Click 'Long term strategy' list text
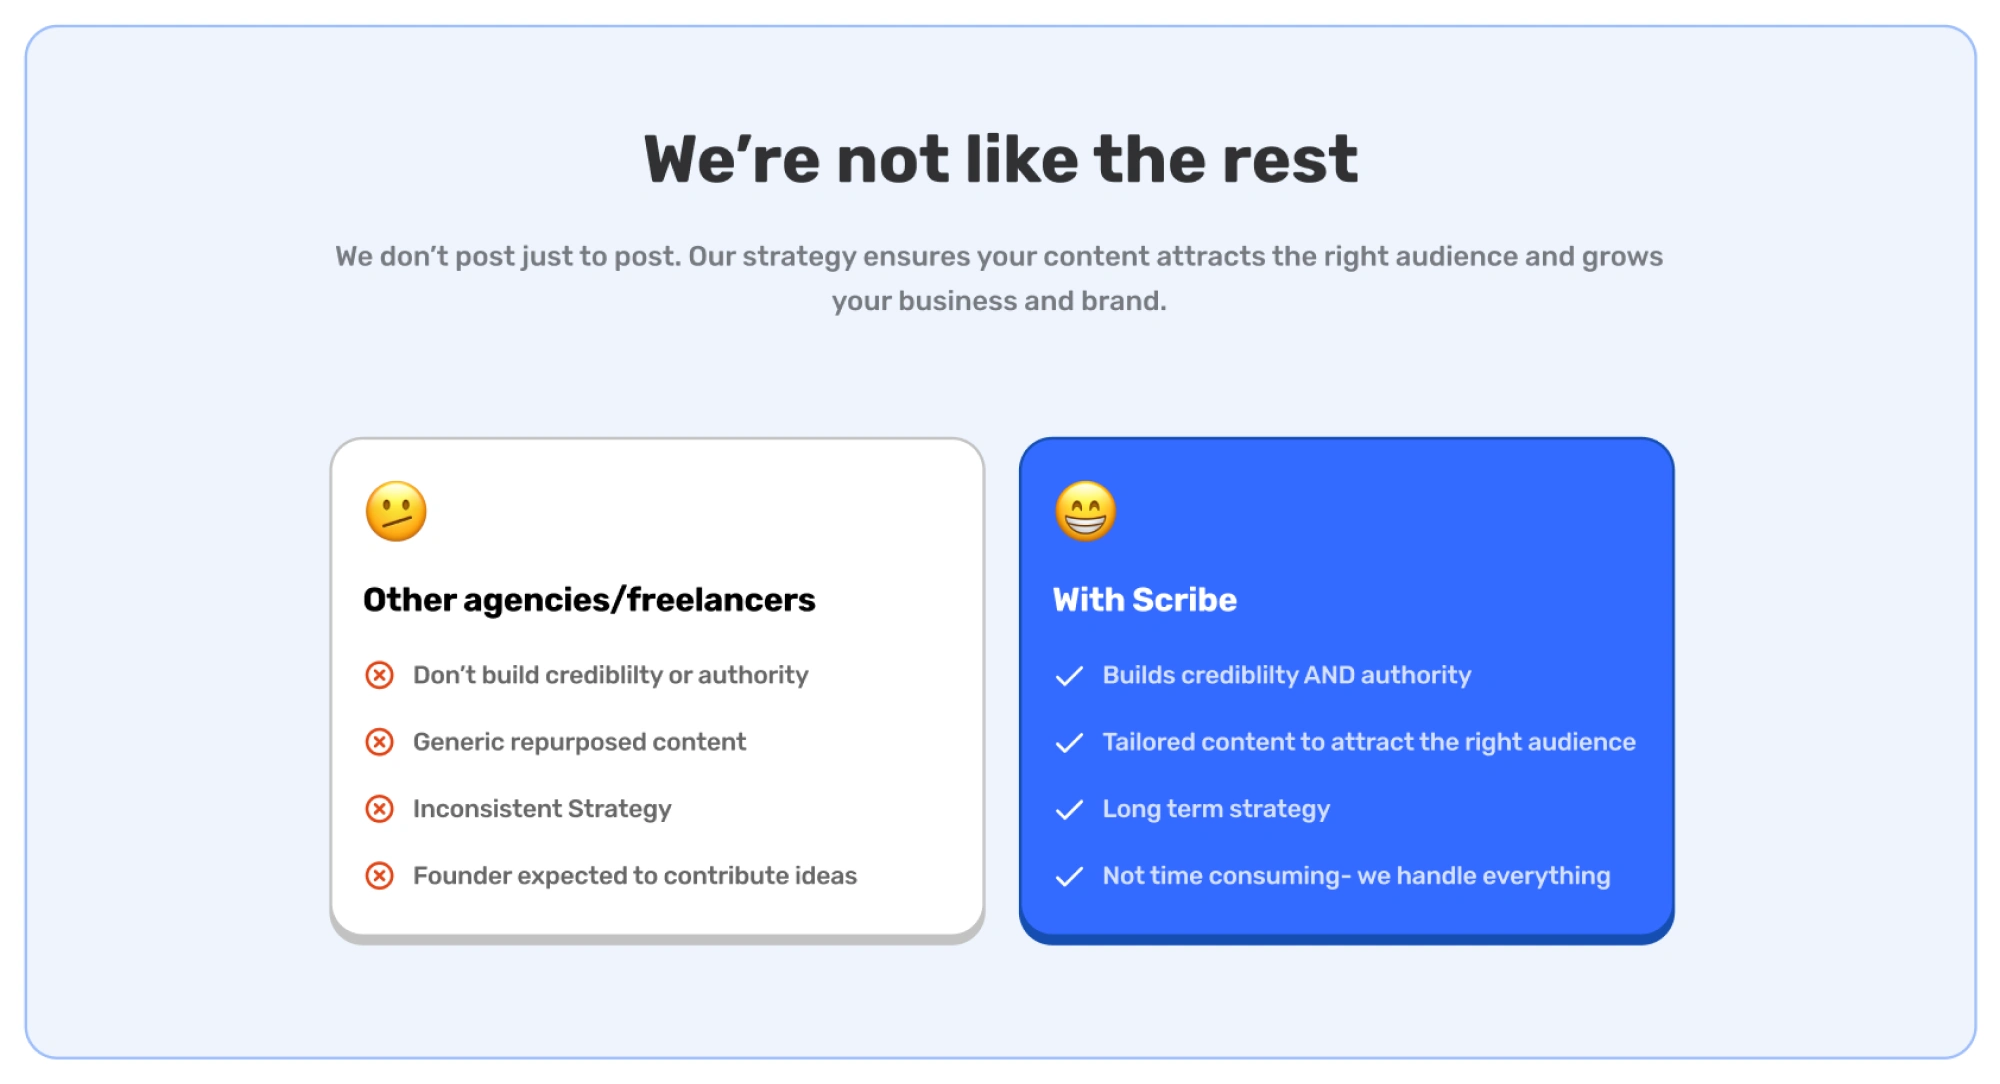The width and height of the screenshot is (2000, 1084). pos(1216,809)
